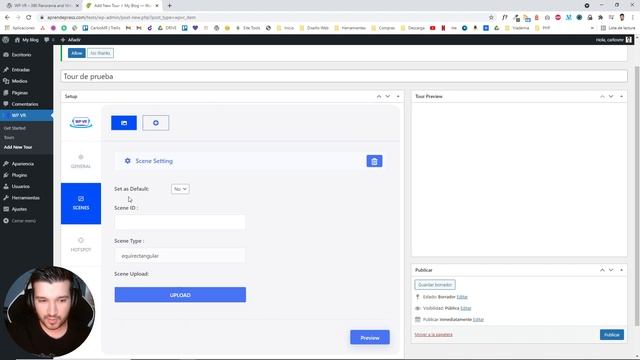Move Publicar panel up
Screen dimensions: 640x360
602,270
